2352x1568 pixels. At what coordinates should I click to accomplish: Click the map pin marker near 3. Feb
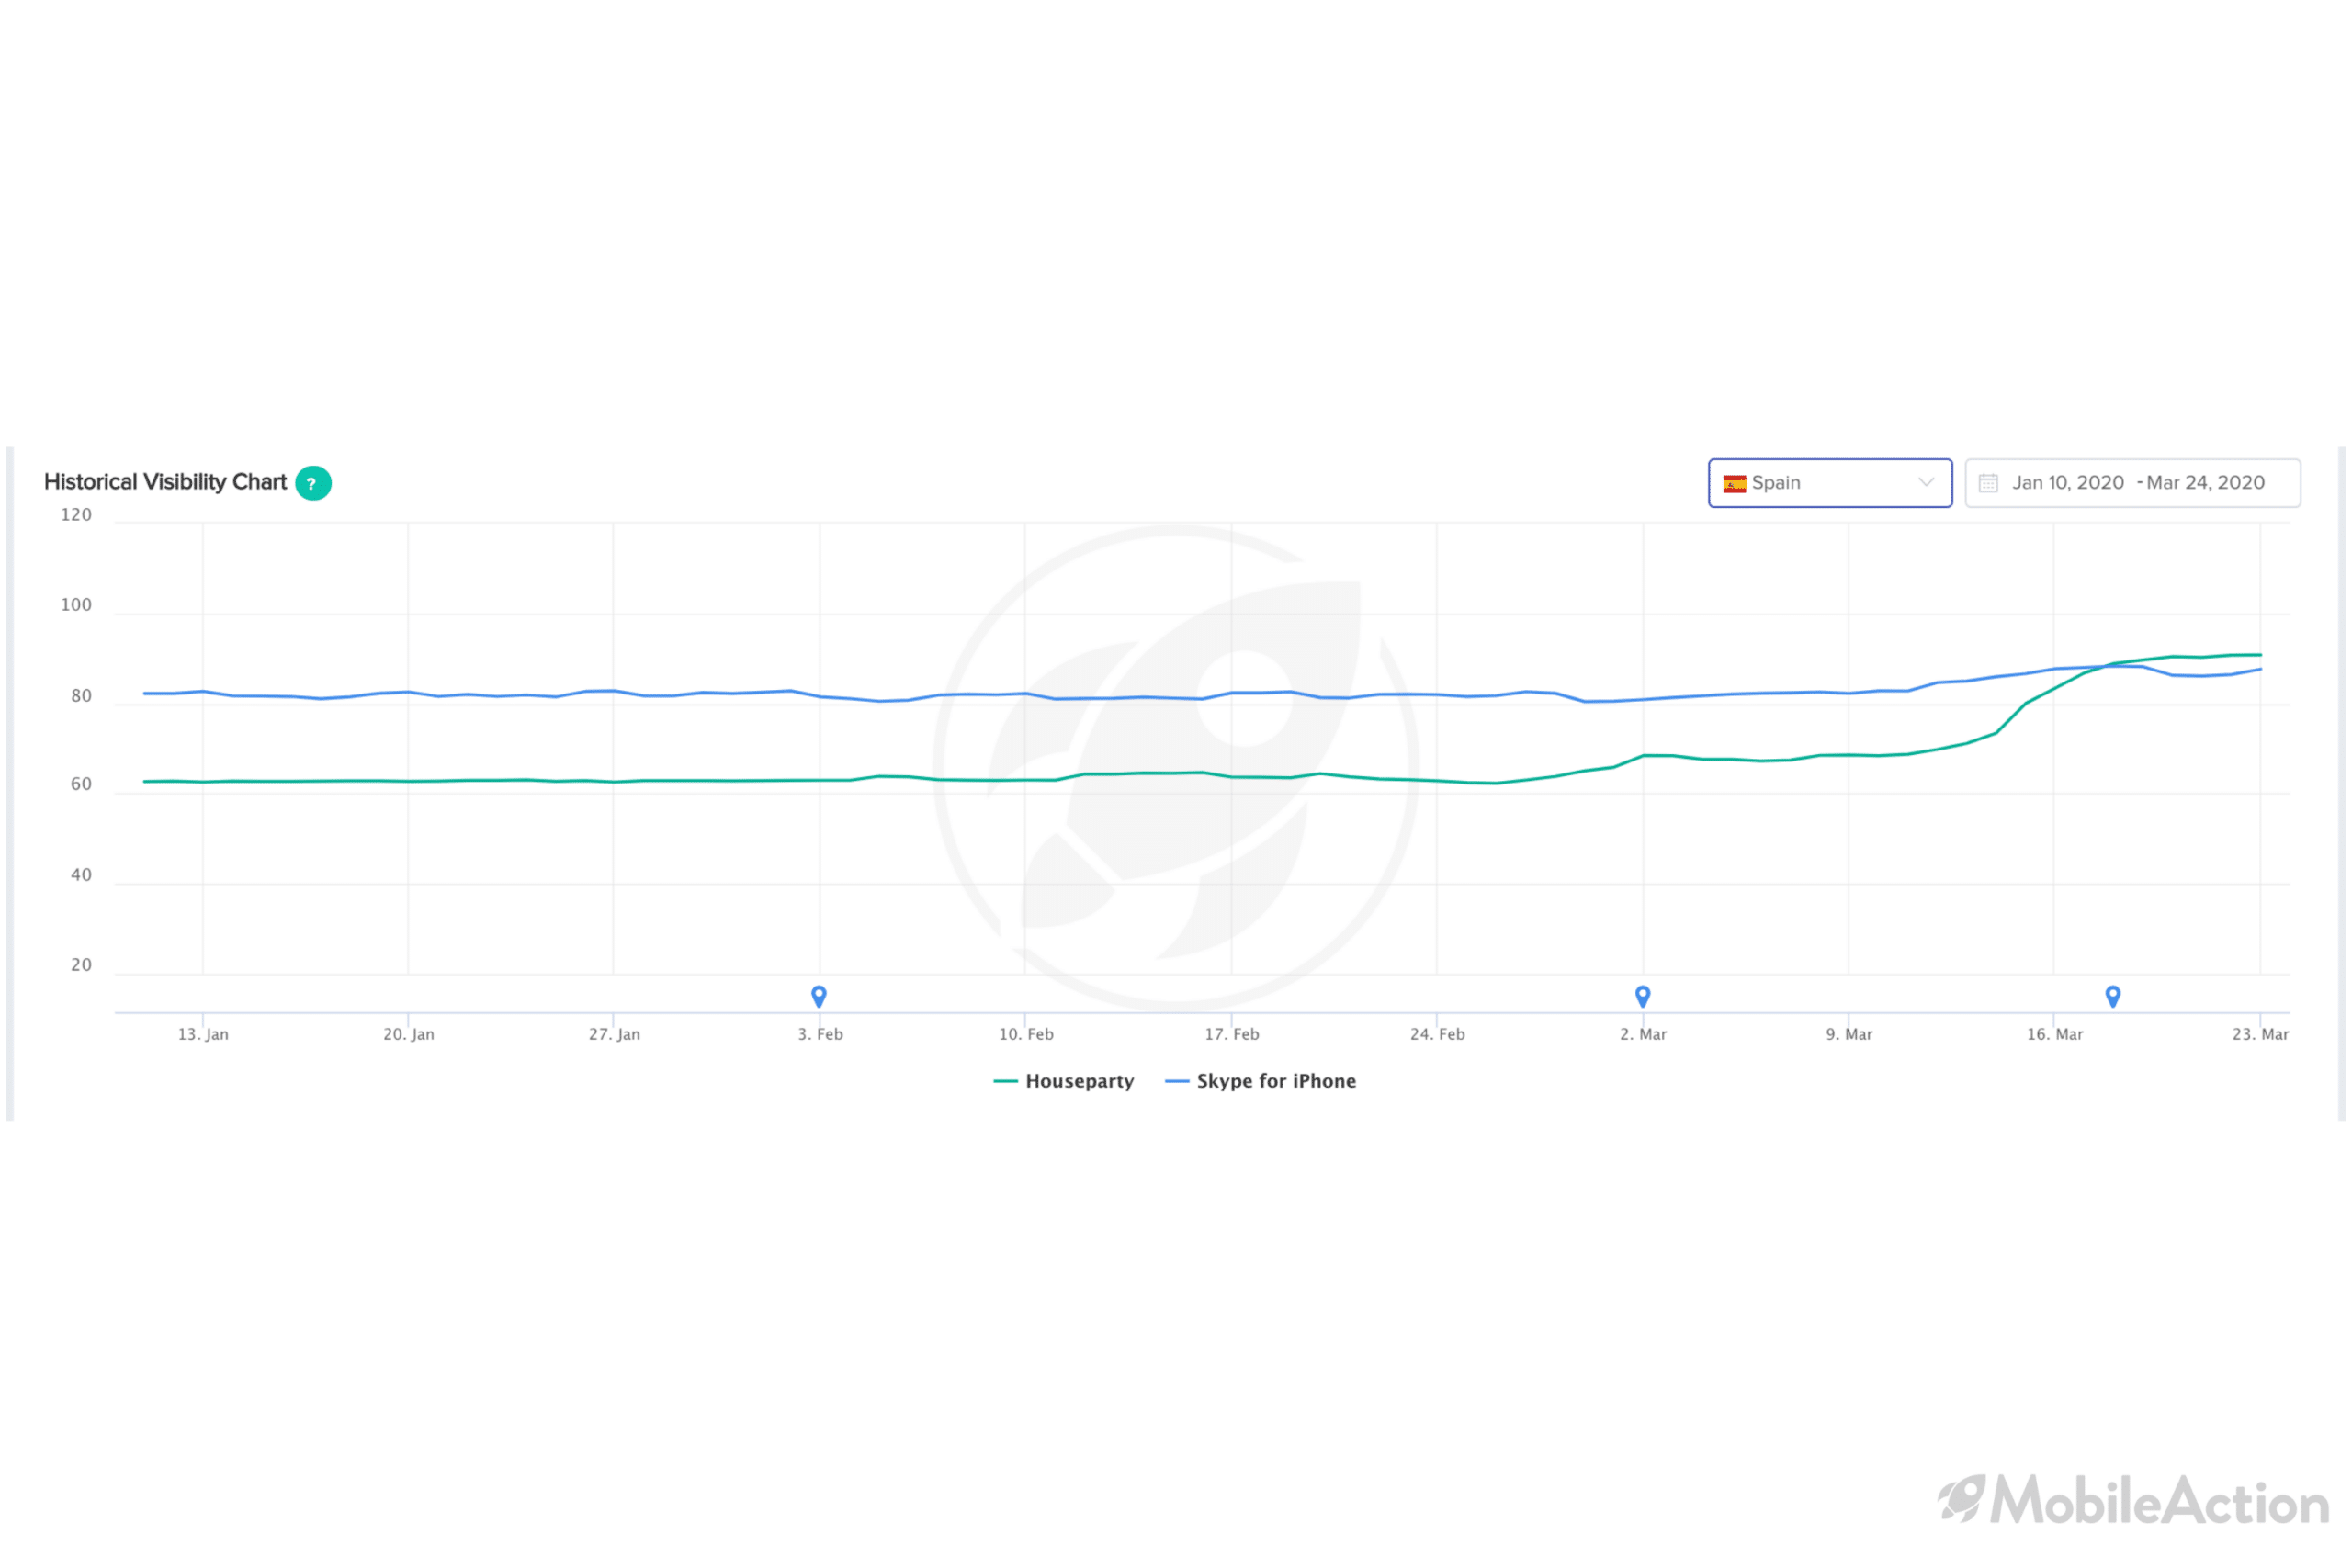(x=819, y=996)
